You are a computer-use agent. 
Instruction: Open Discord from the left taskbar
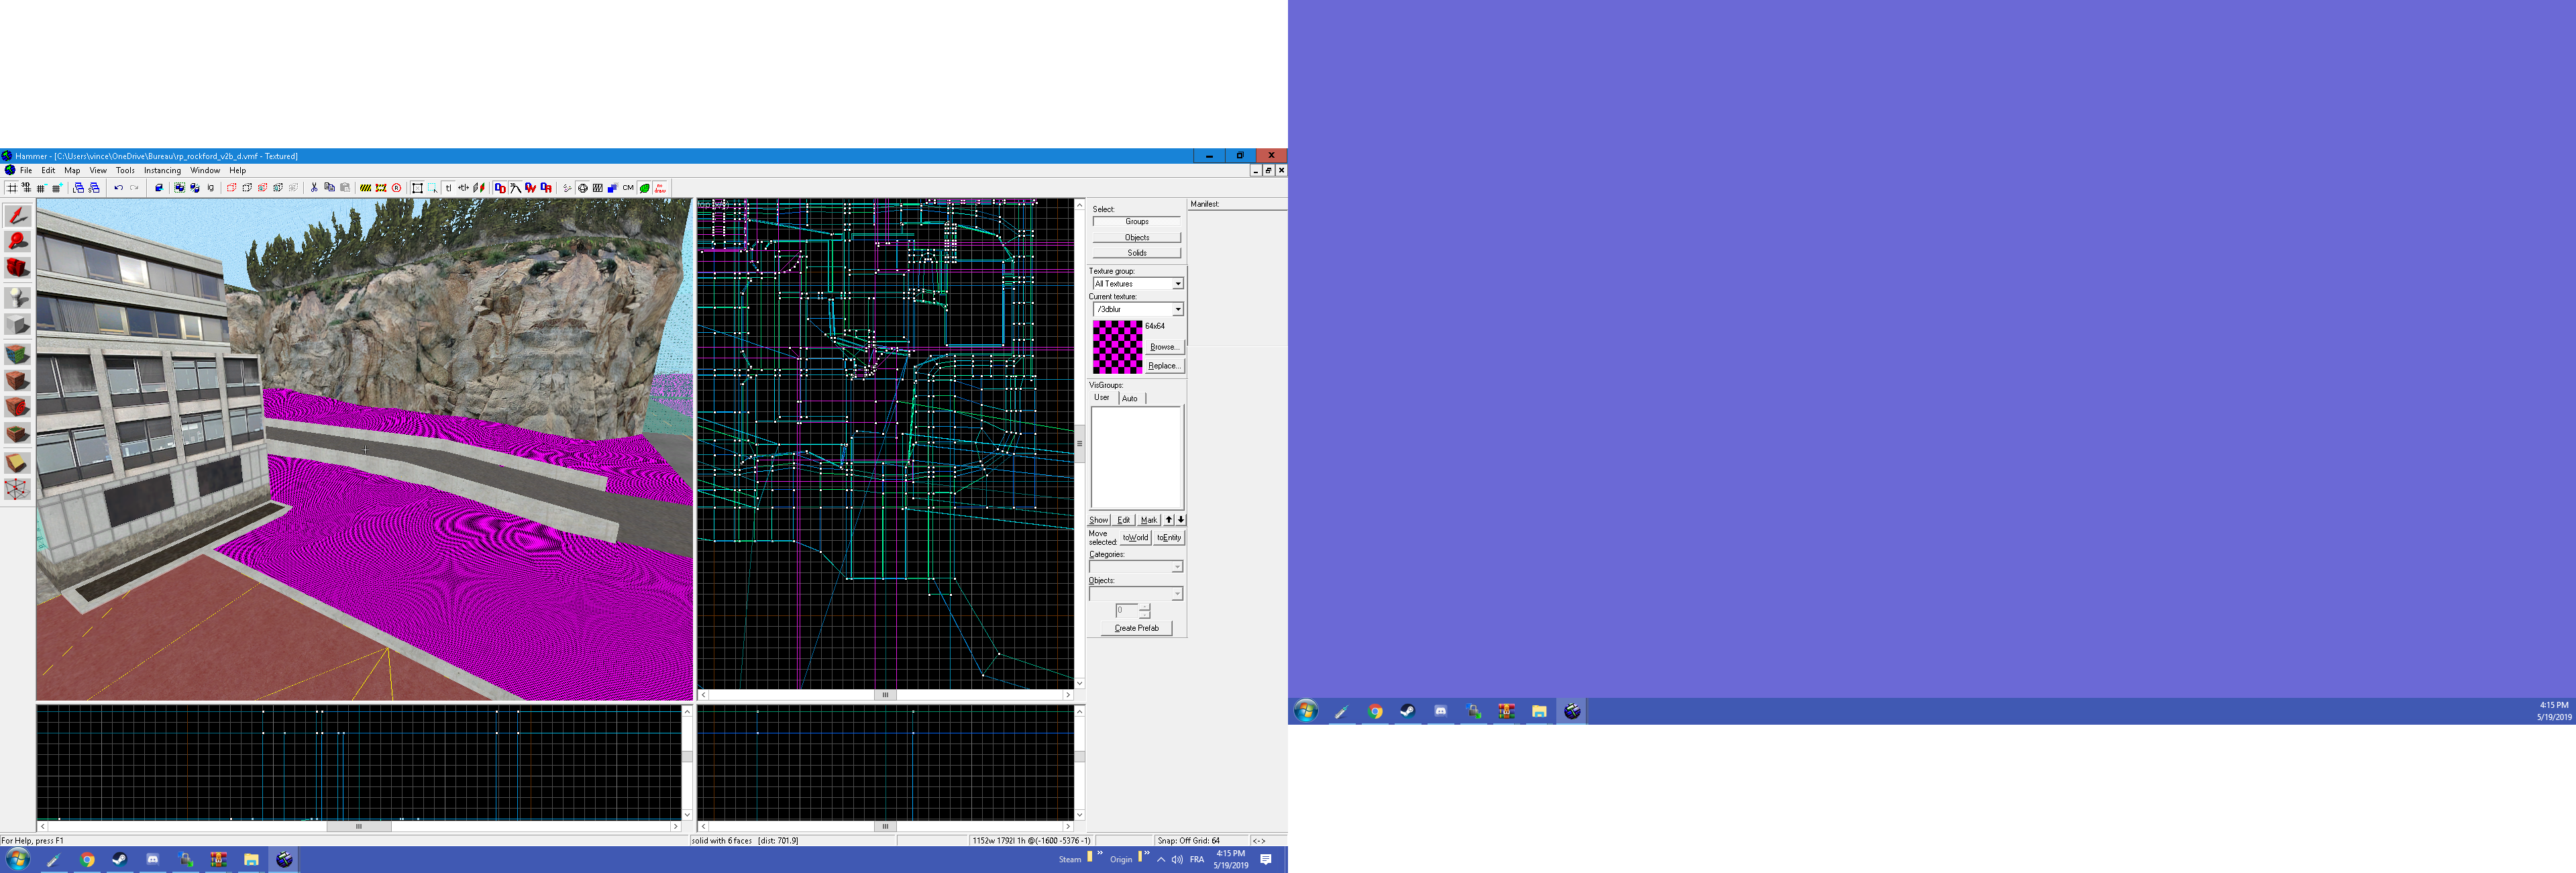coord(152,860)
